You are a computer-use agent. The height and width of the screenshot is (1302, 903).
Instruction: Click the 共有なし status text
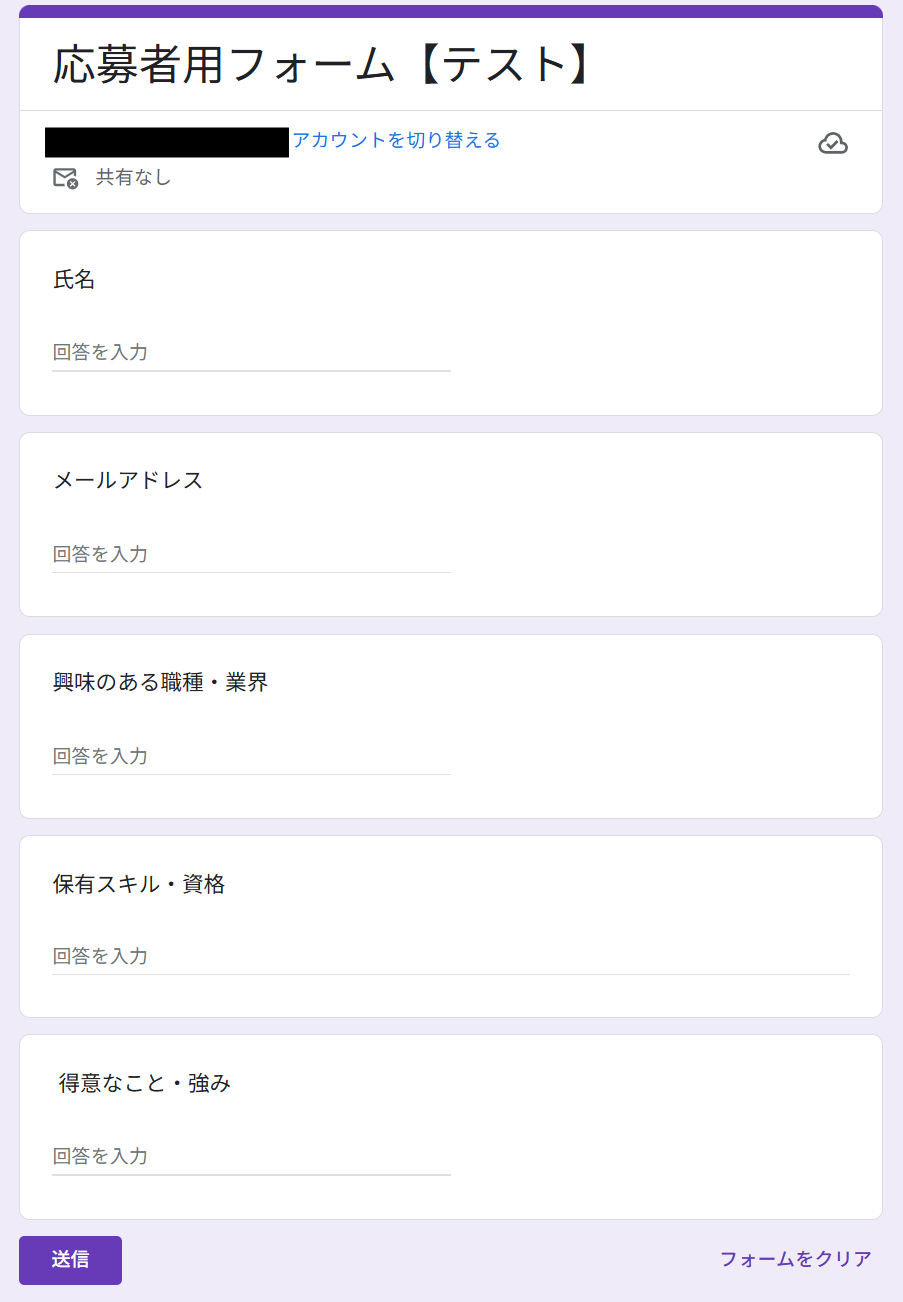pyautogui.click(x=133, y=178)
